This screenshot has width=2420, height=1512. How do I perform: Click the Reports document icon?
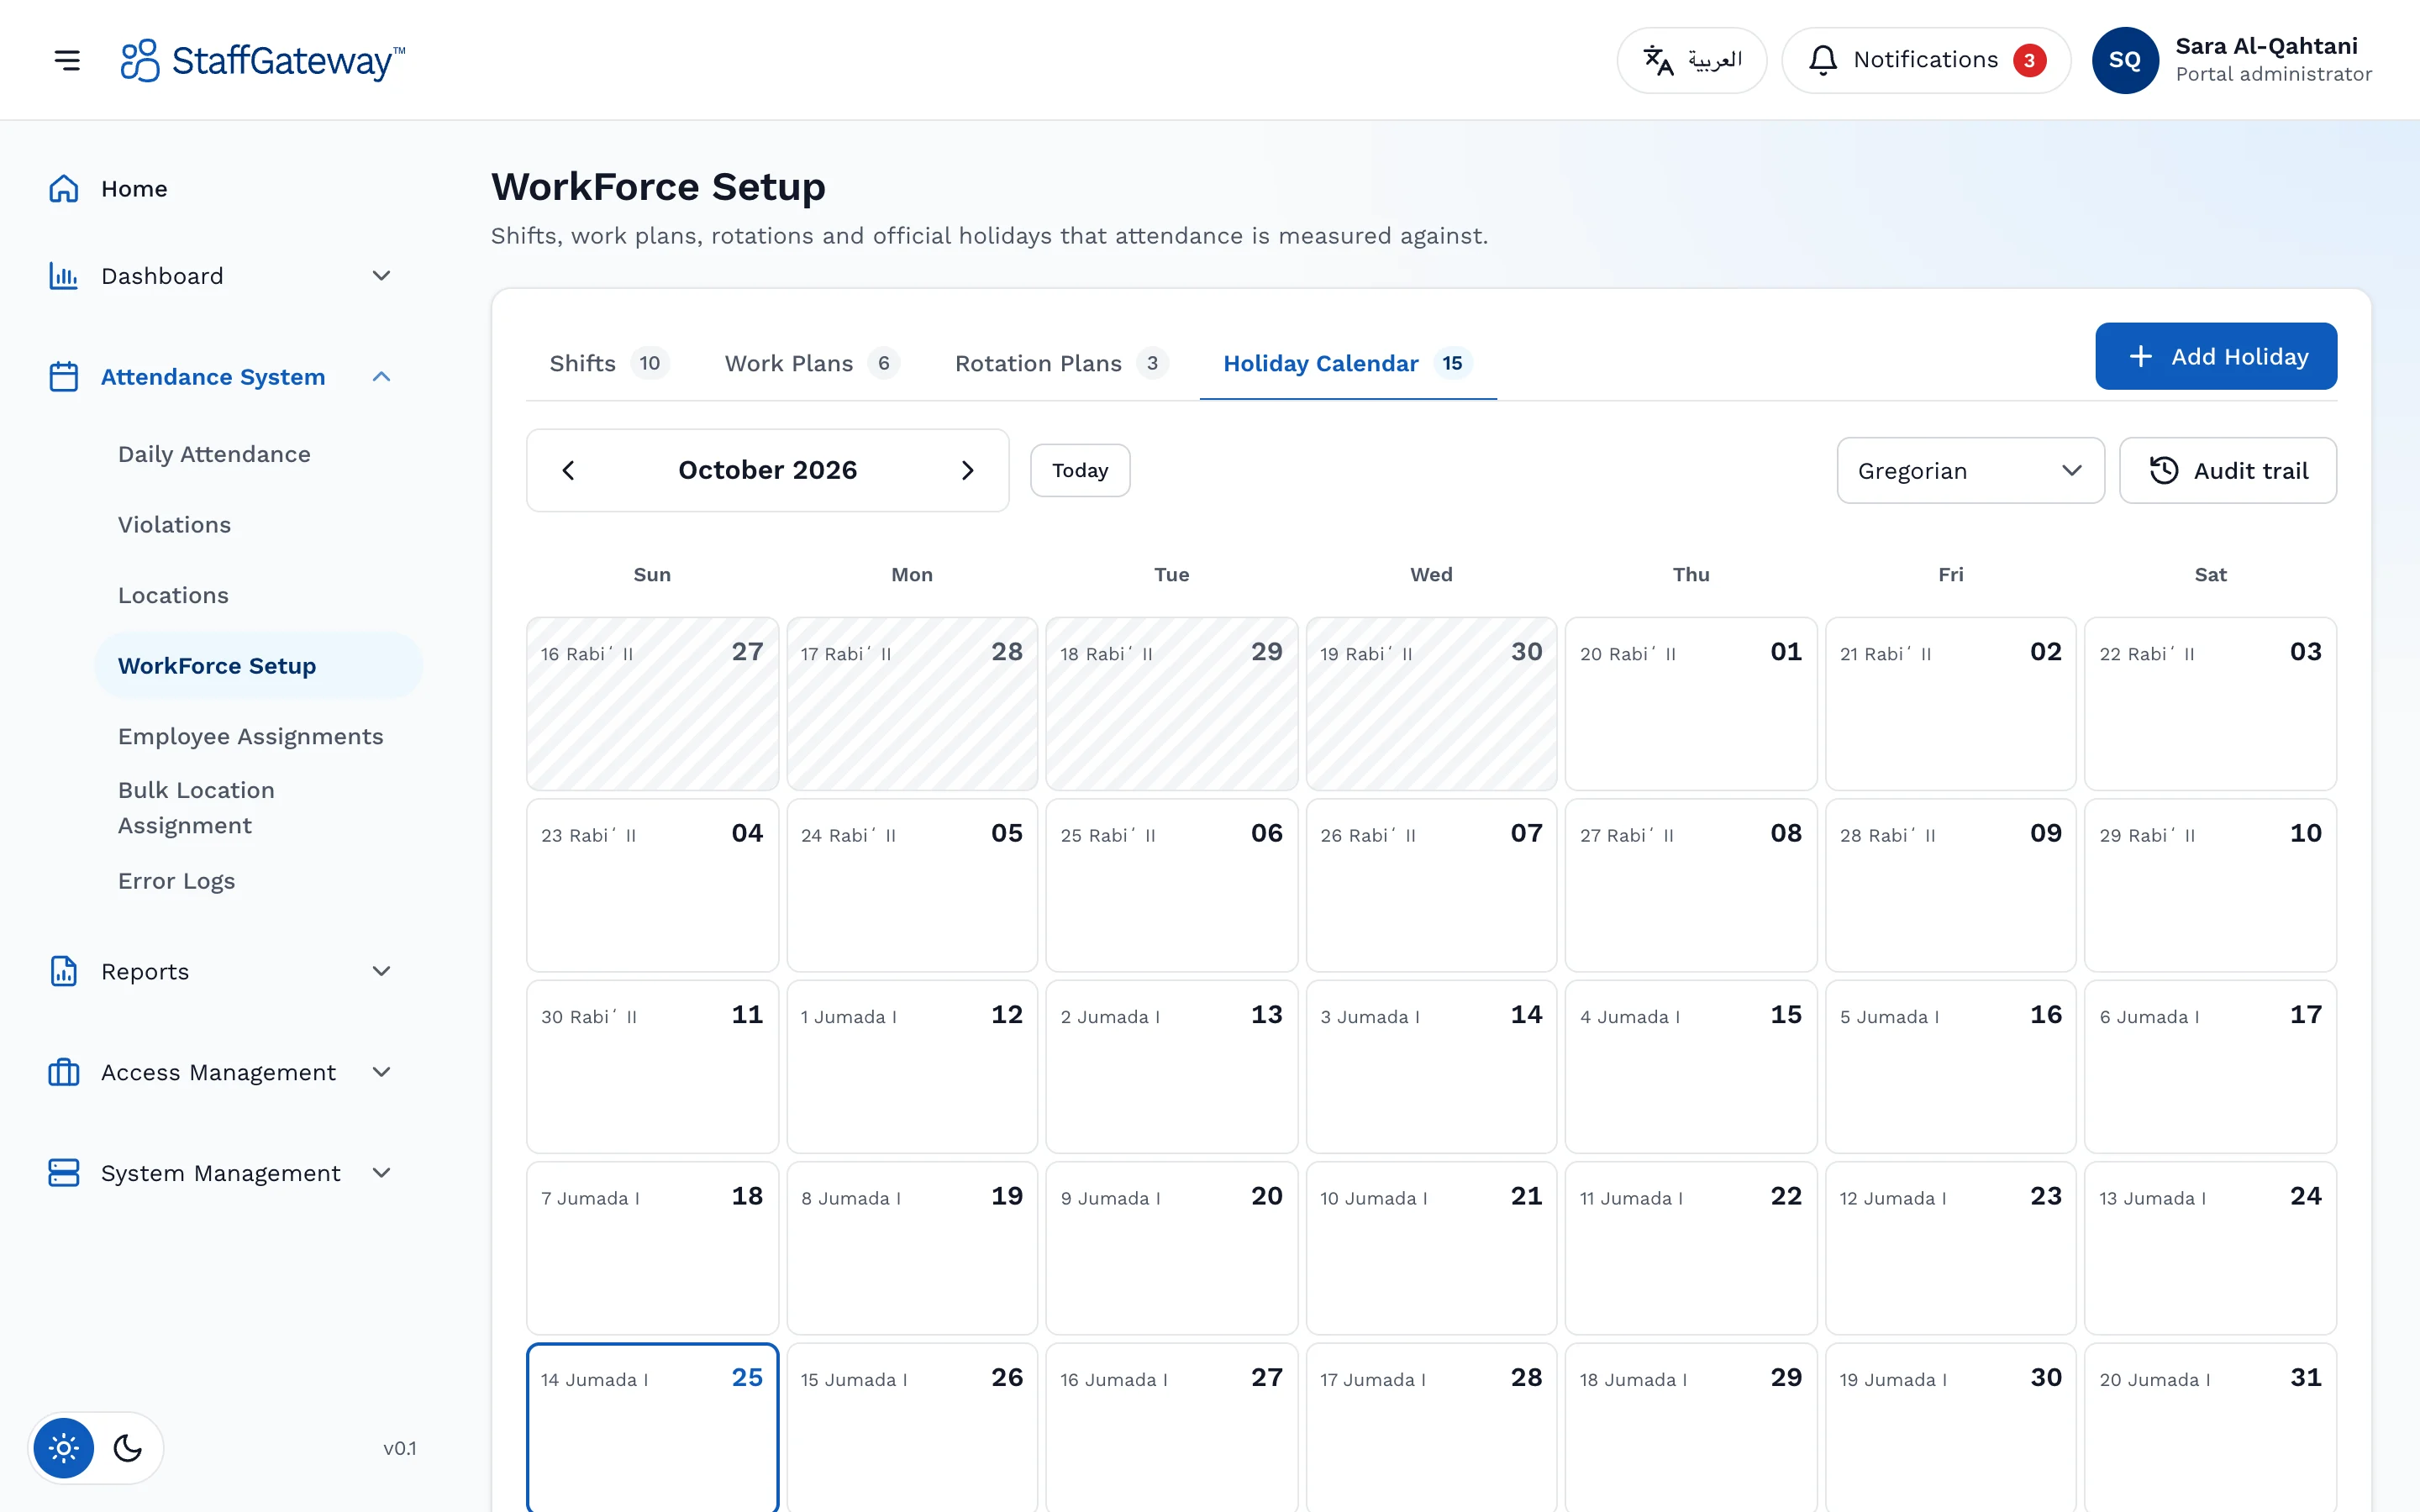coord(64,972)
